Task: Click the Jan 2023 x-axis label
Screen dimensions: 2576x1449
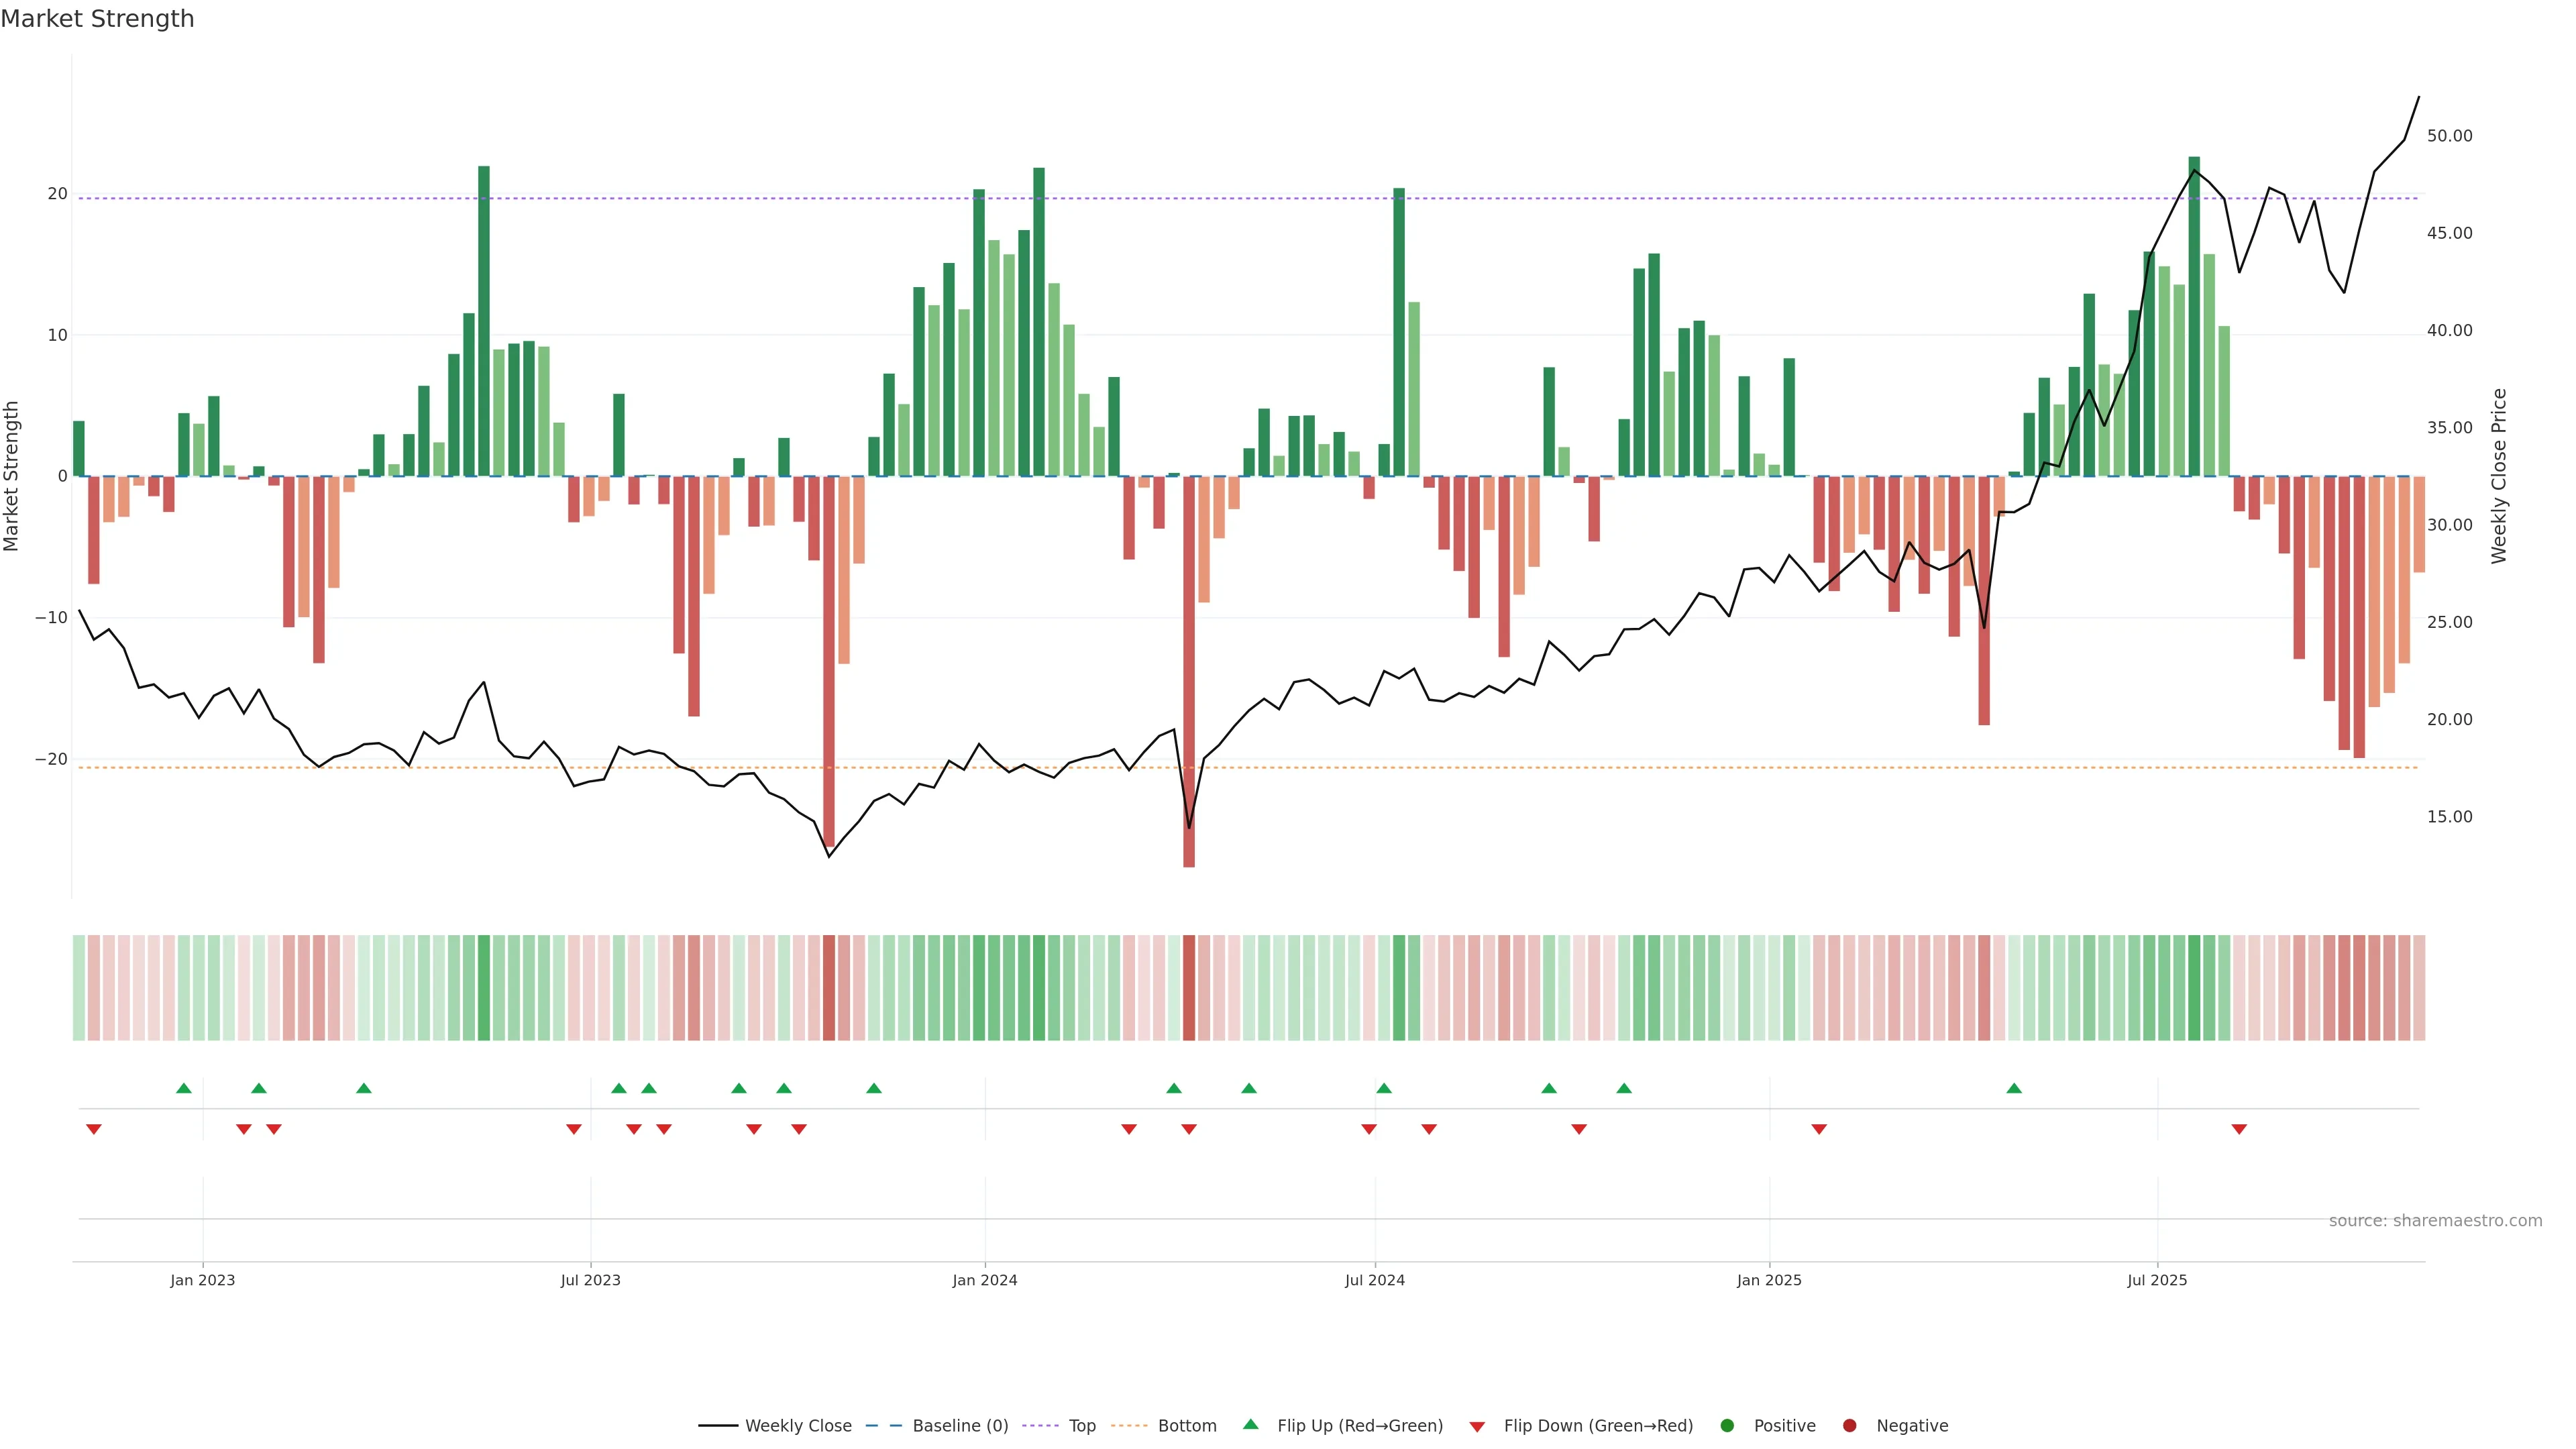Action: click(202, 1280)
